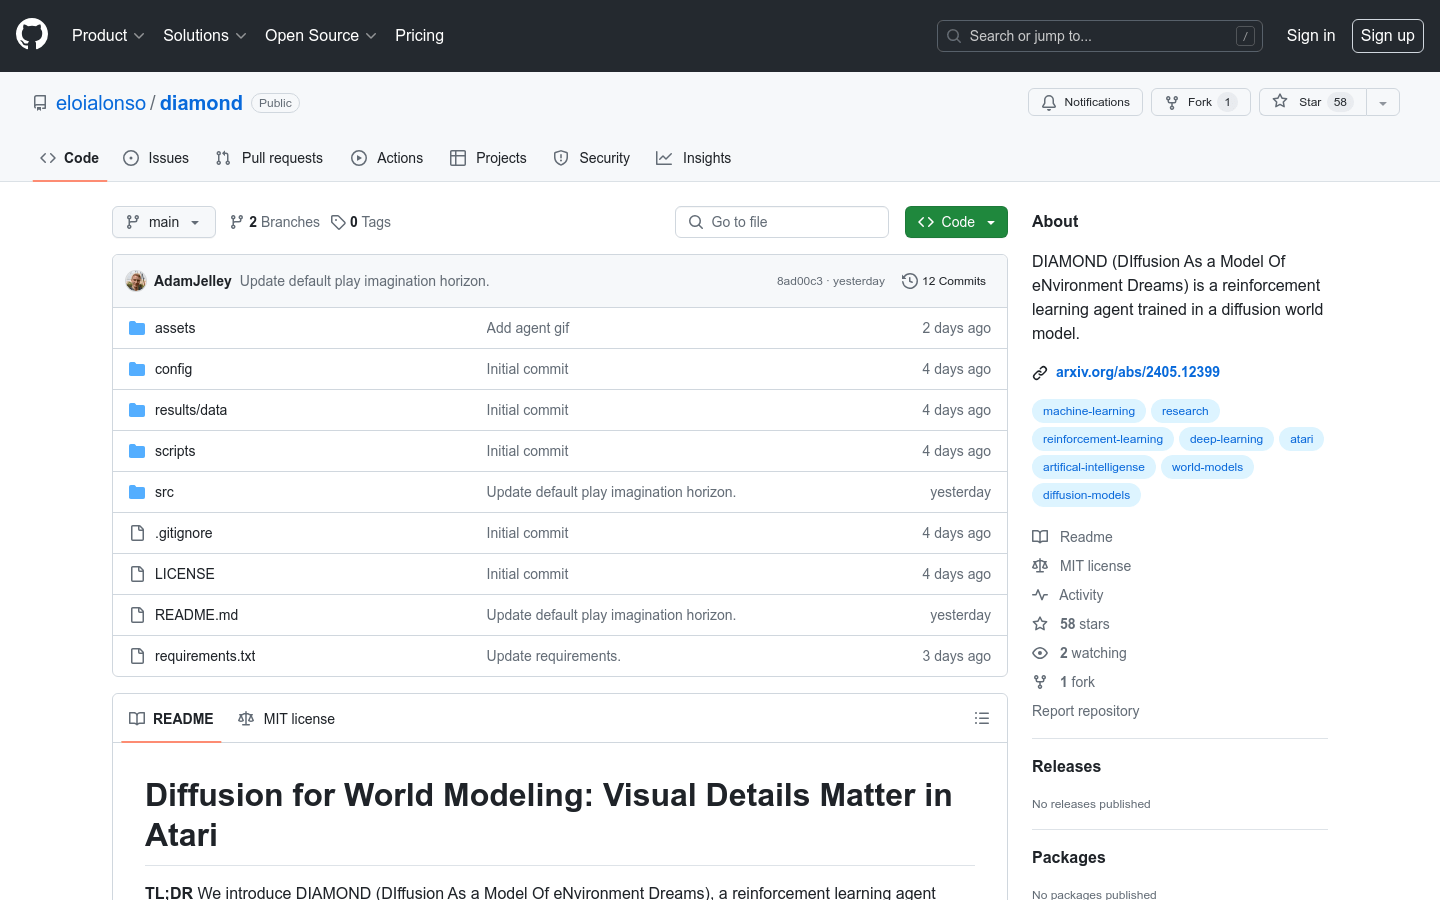Viewport: 1440px width, 900px height.
Task: Click the Sign in link
Action: point(1310,35)
